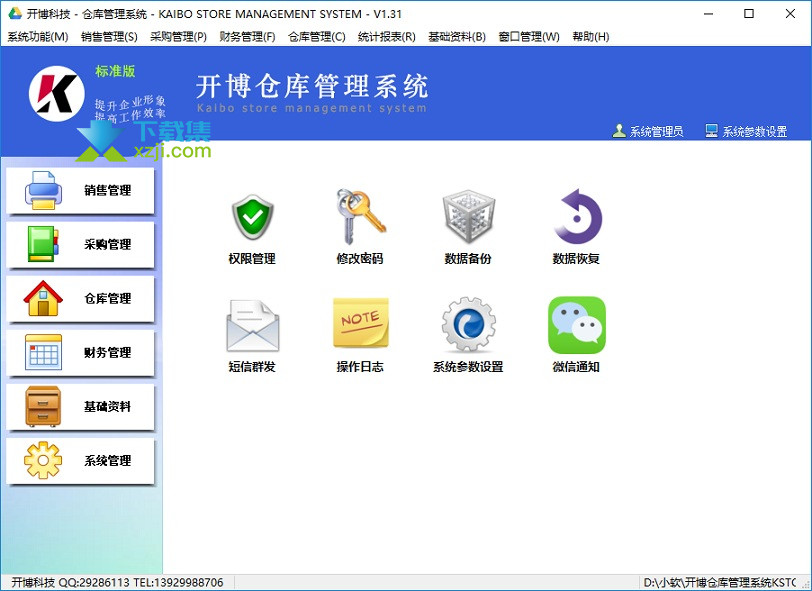Open the 系统功能(M) menu
This screenshot has width=812, height=591.
tap(38, 37)
